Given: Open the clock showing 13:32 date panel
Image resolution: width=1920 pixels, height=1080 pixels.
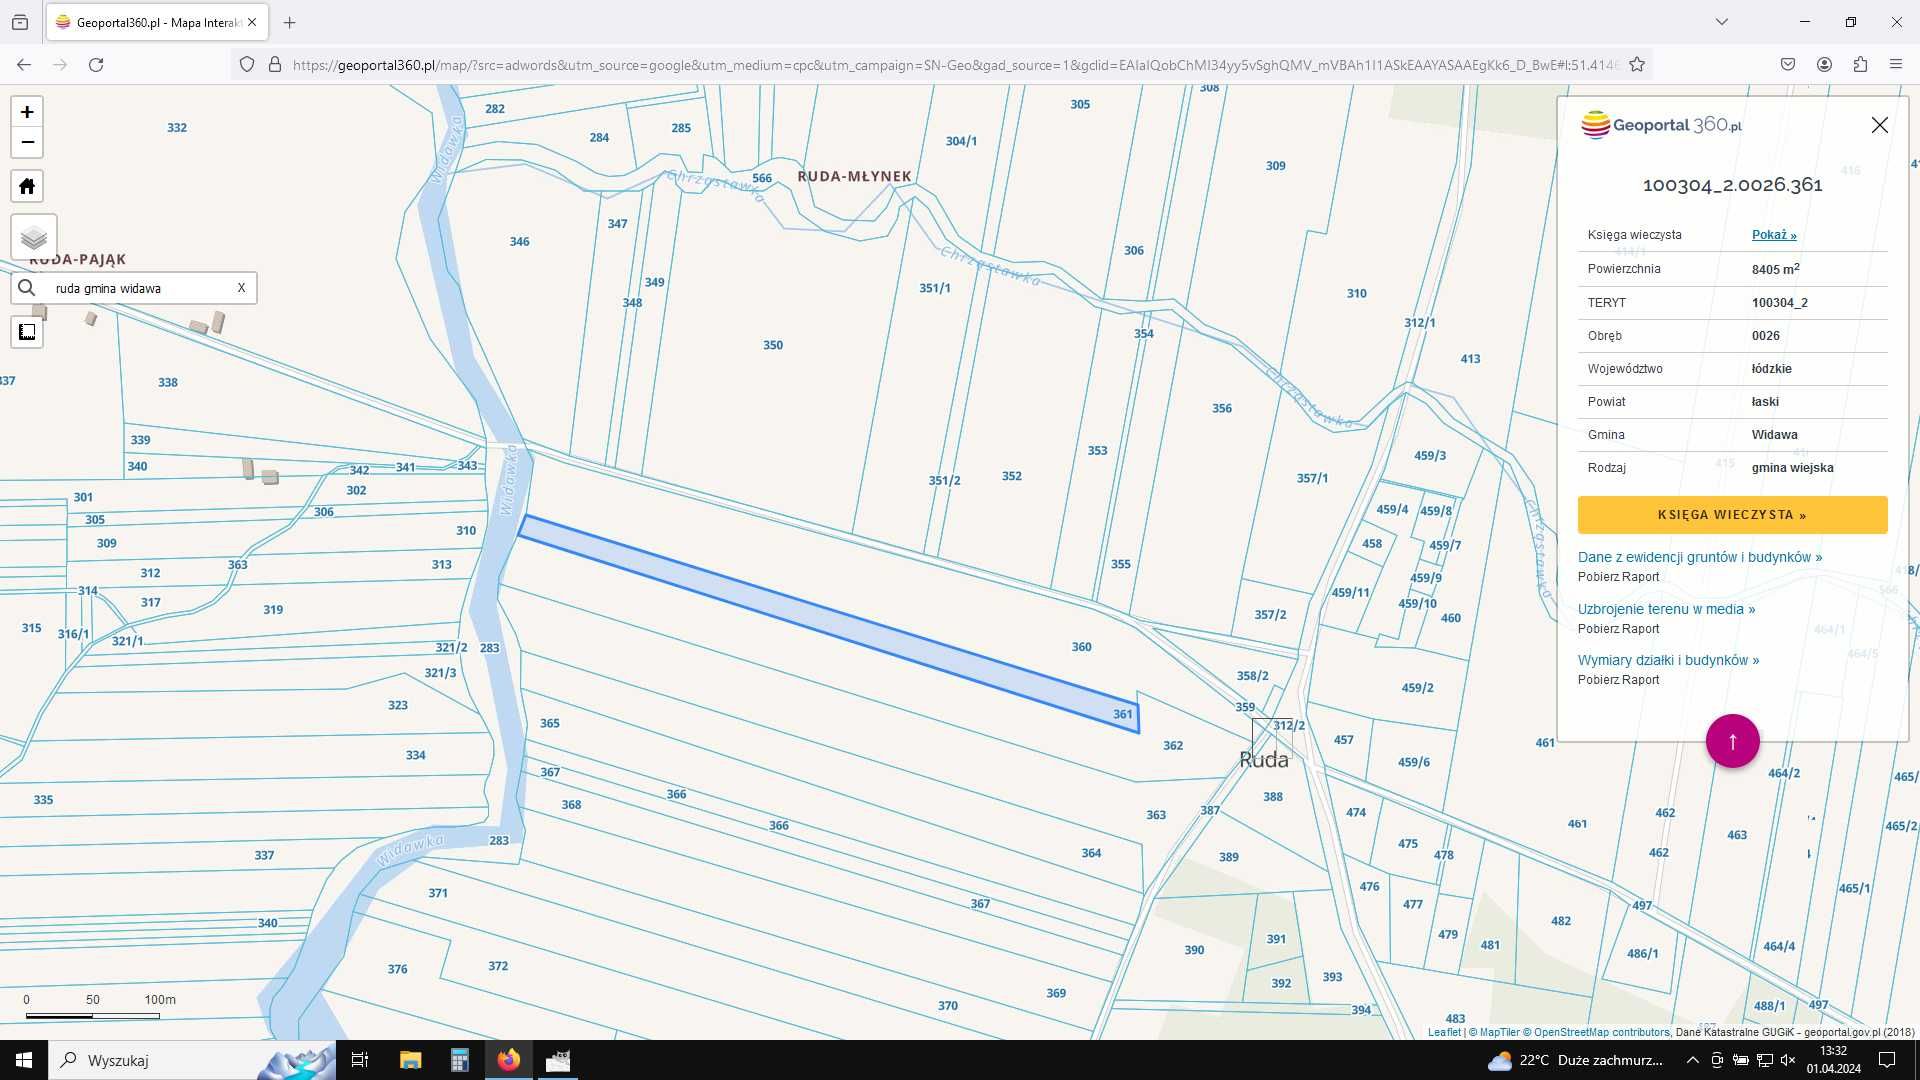Looking at the screenshot, I should coord(1833,1060).
